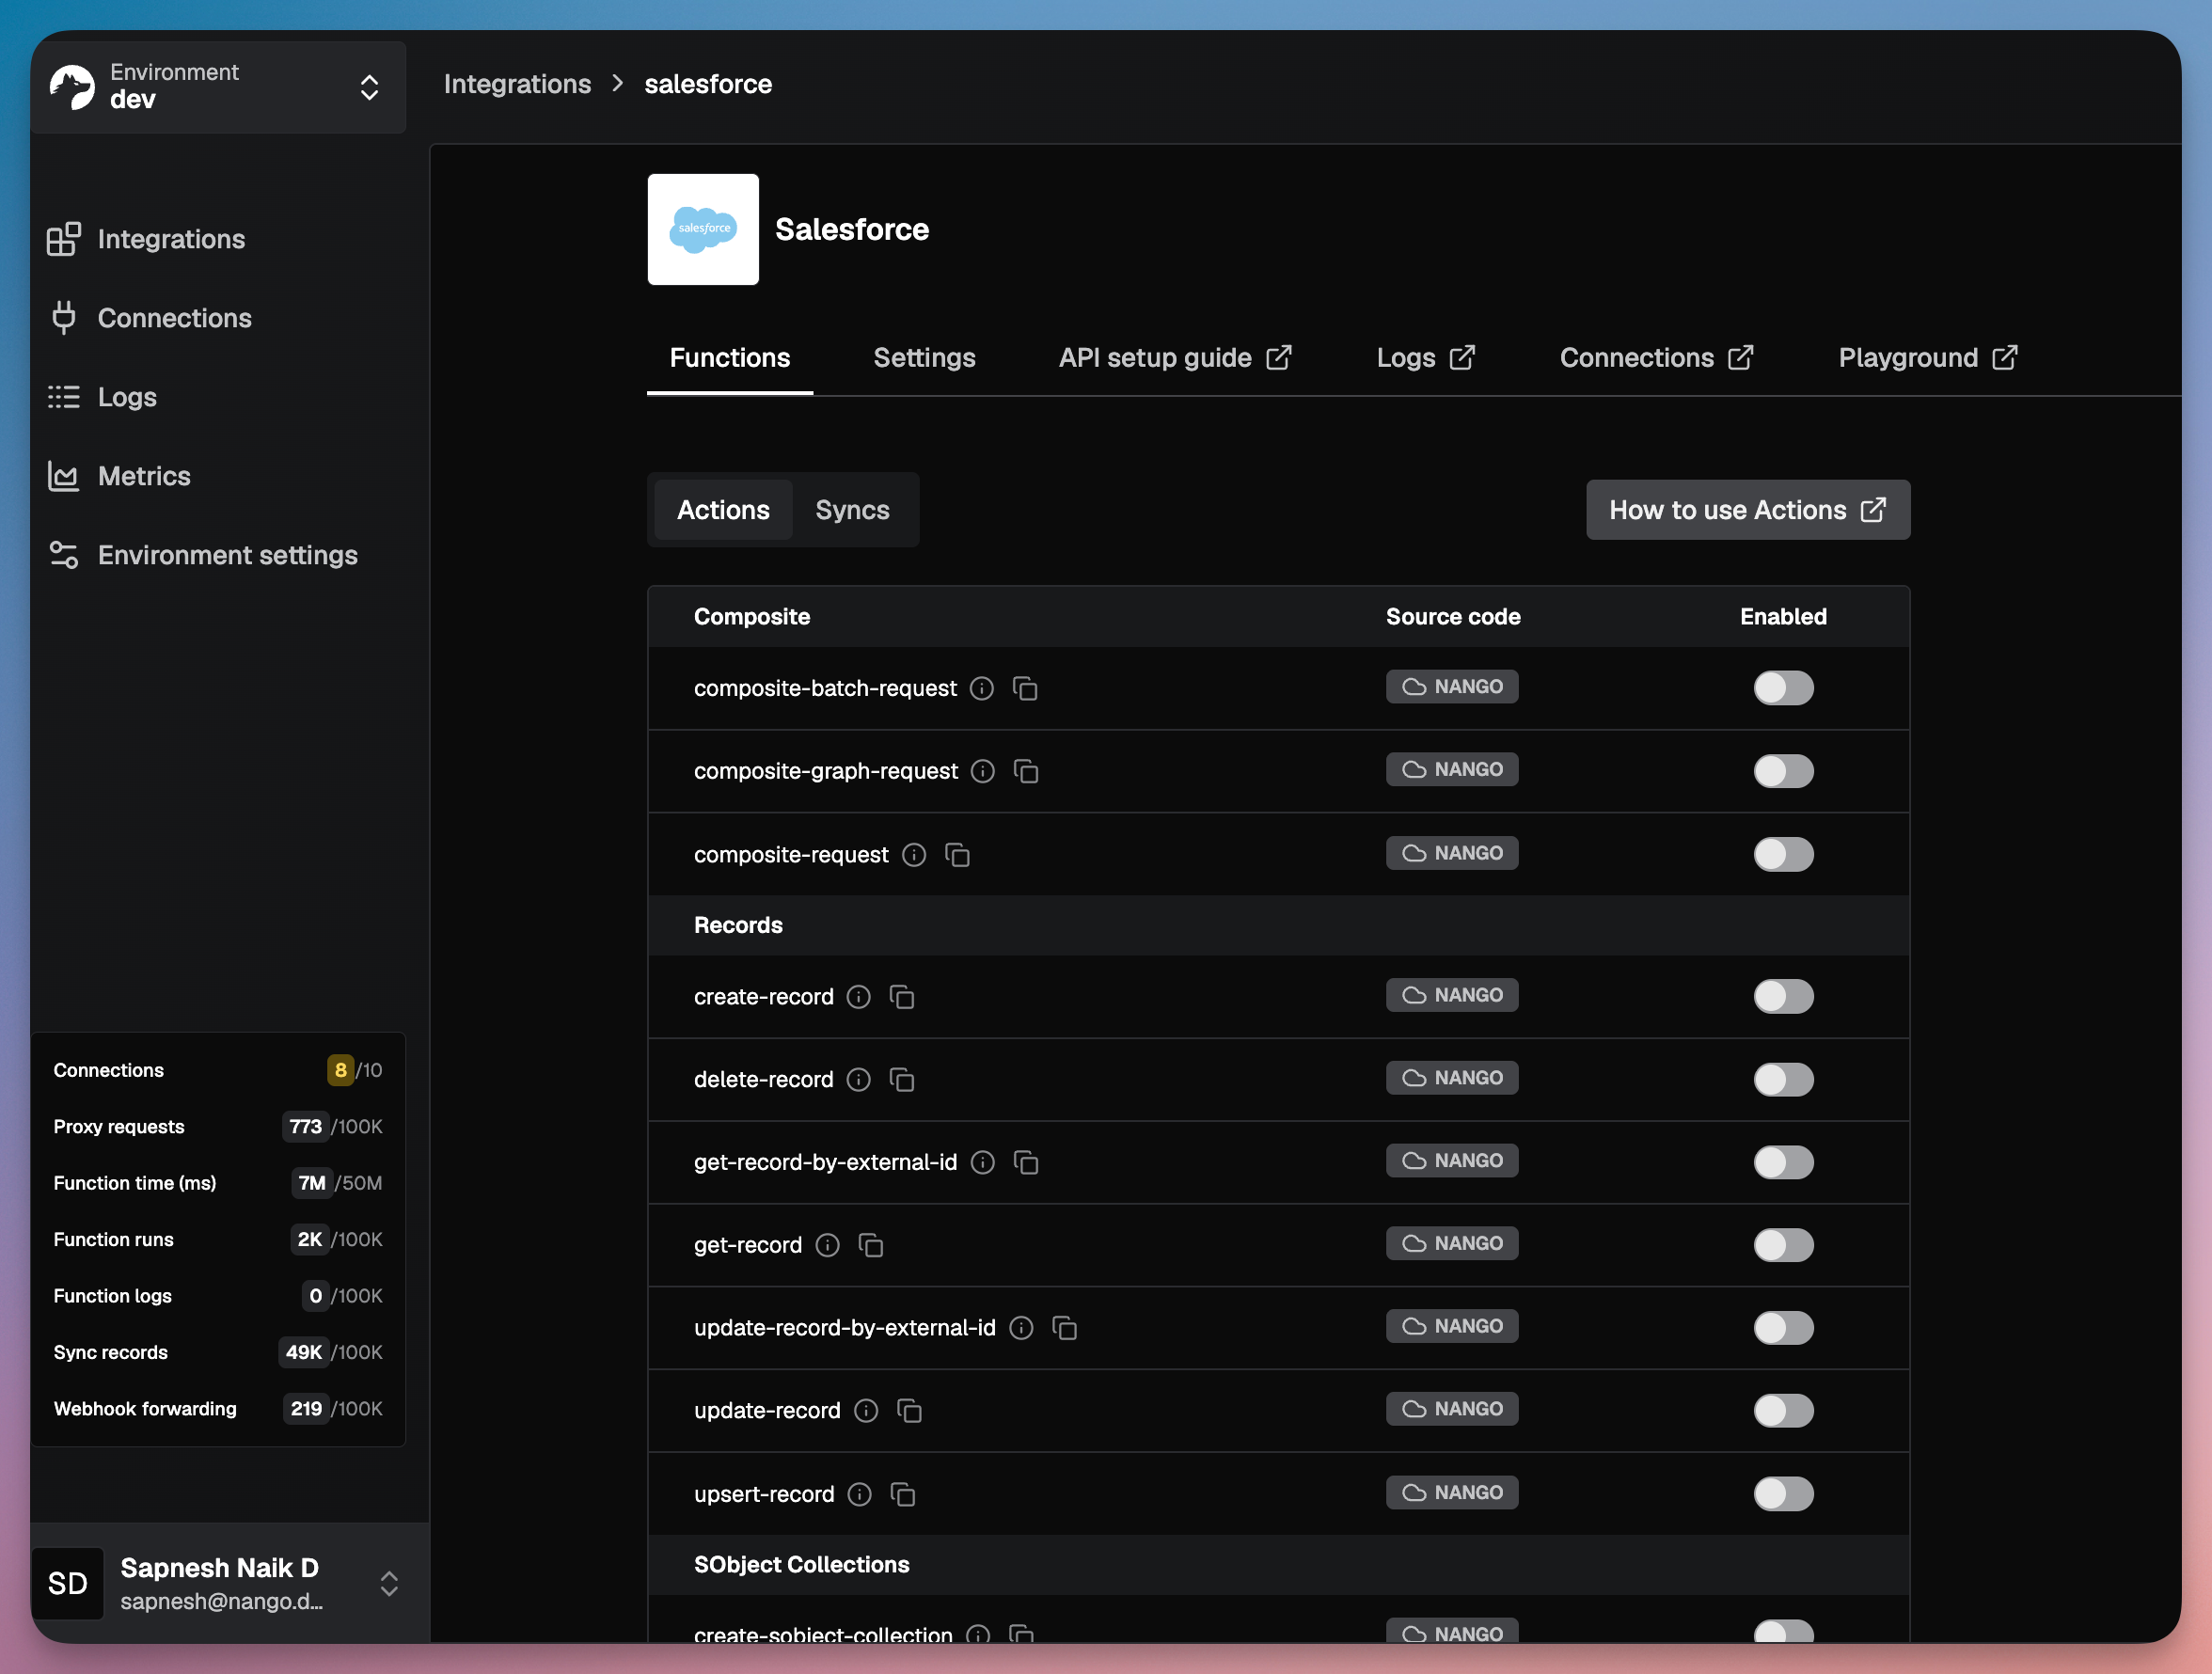
Task: Enable the delete-record action
Action: (1783, 1080)
